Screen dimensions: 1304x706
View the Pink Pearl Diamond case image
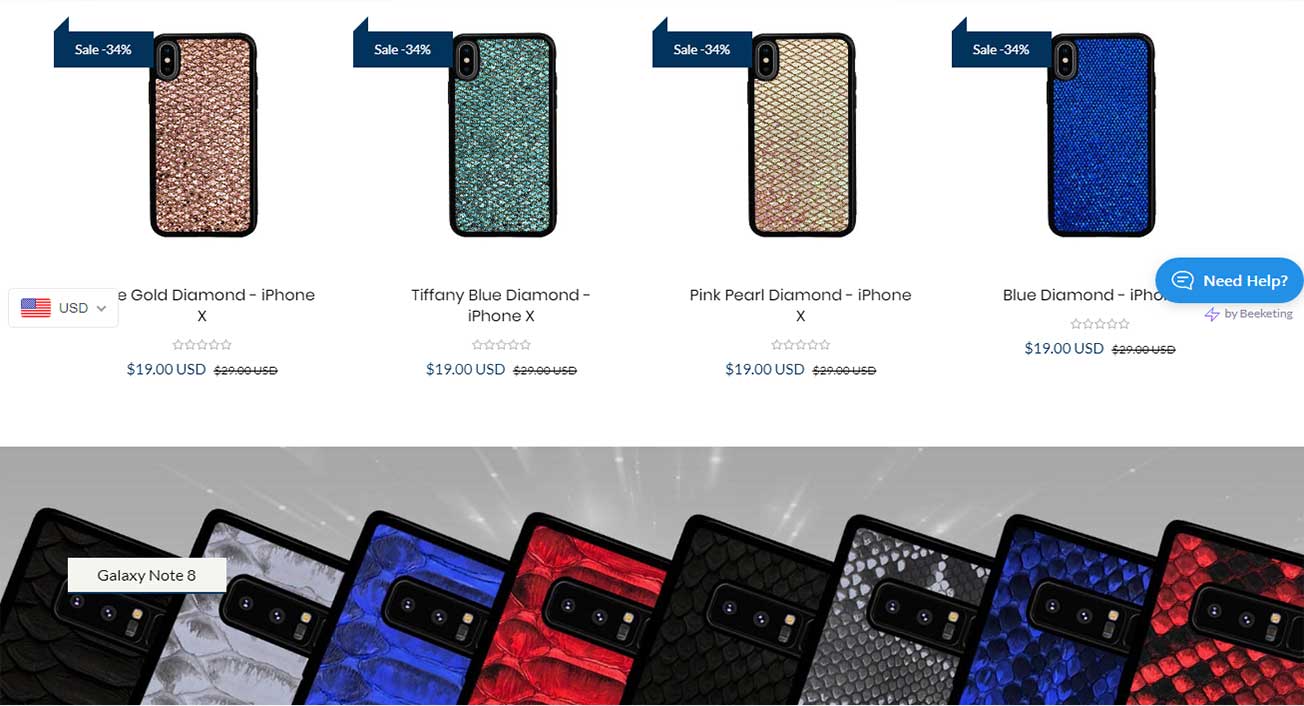coord(801,135)
